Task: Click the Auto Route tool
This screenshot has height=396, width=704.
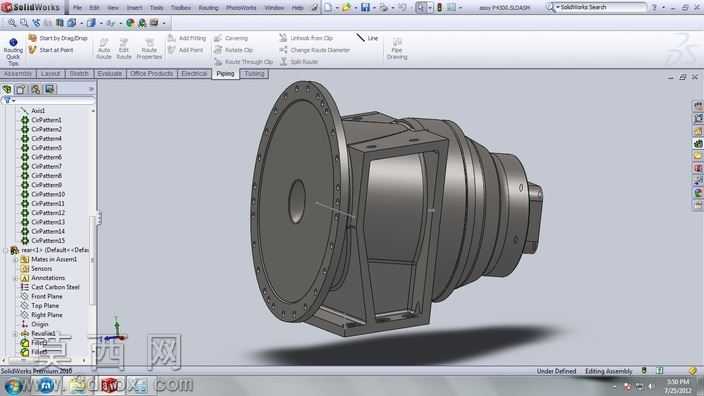Action: click(x=104, y=48)
